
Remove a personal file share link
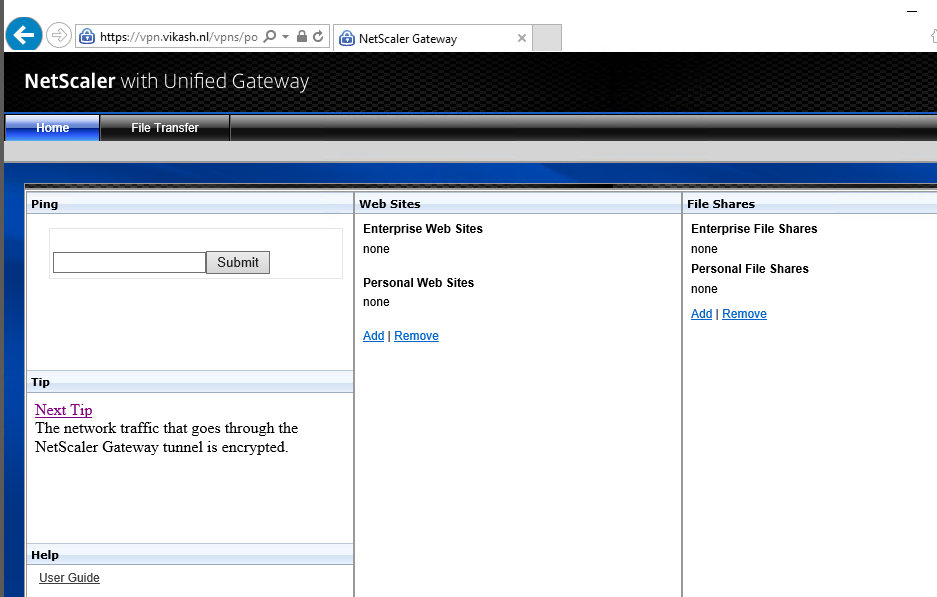(x=745, y=314)
